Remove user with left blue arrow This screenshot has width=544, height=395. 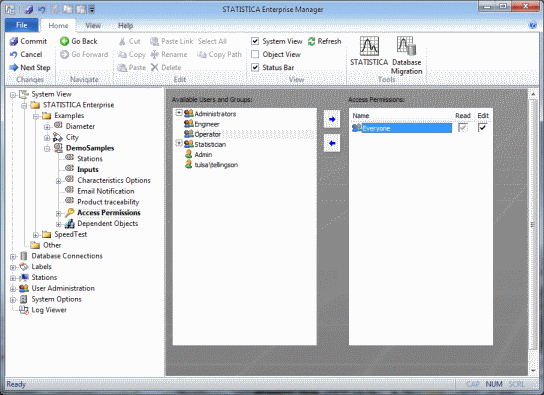(332, 143)
